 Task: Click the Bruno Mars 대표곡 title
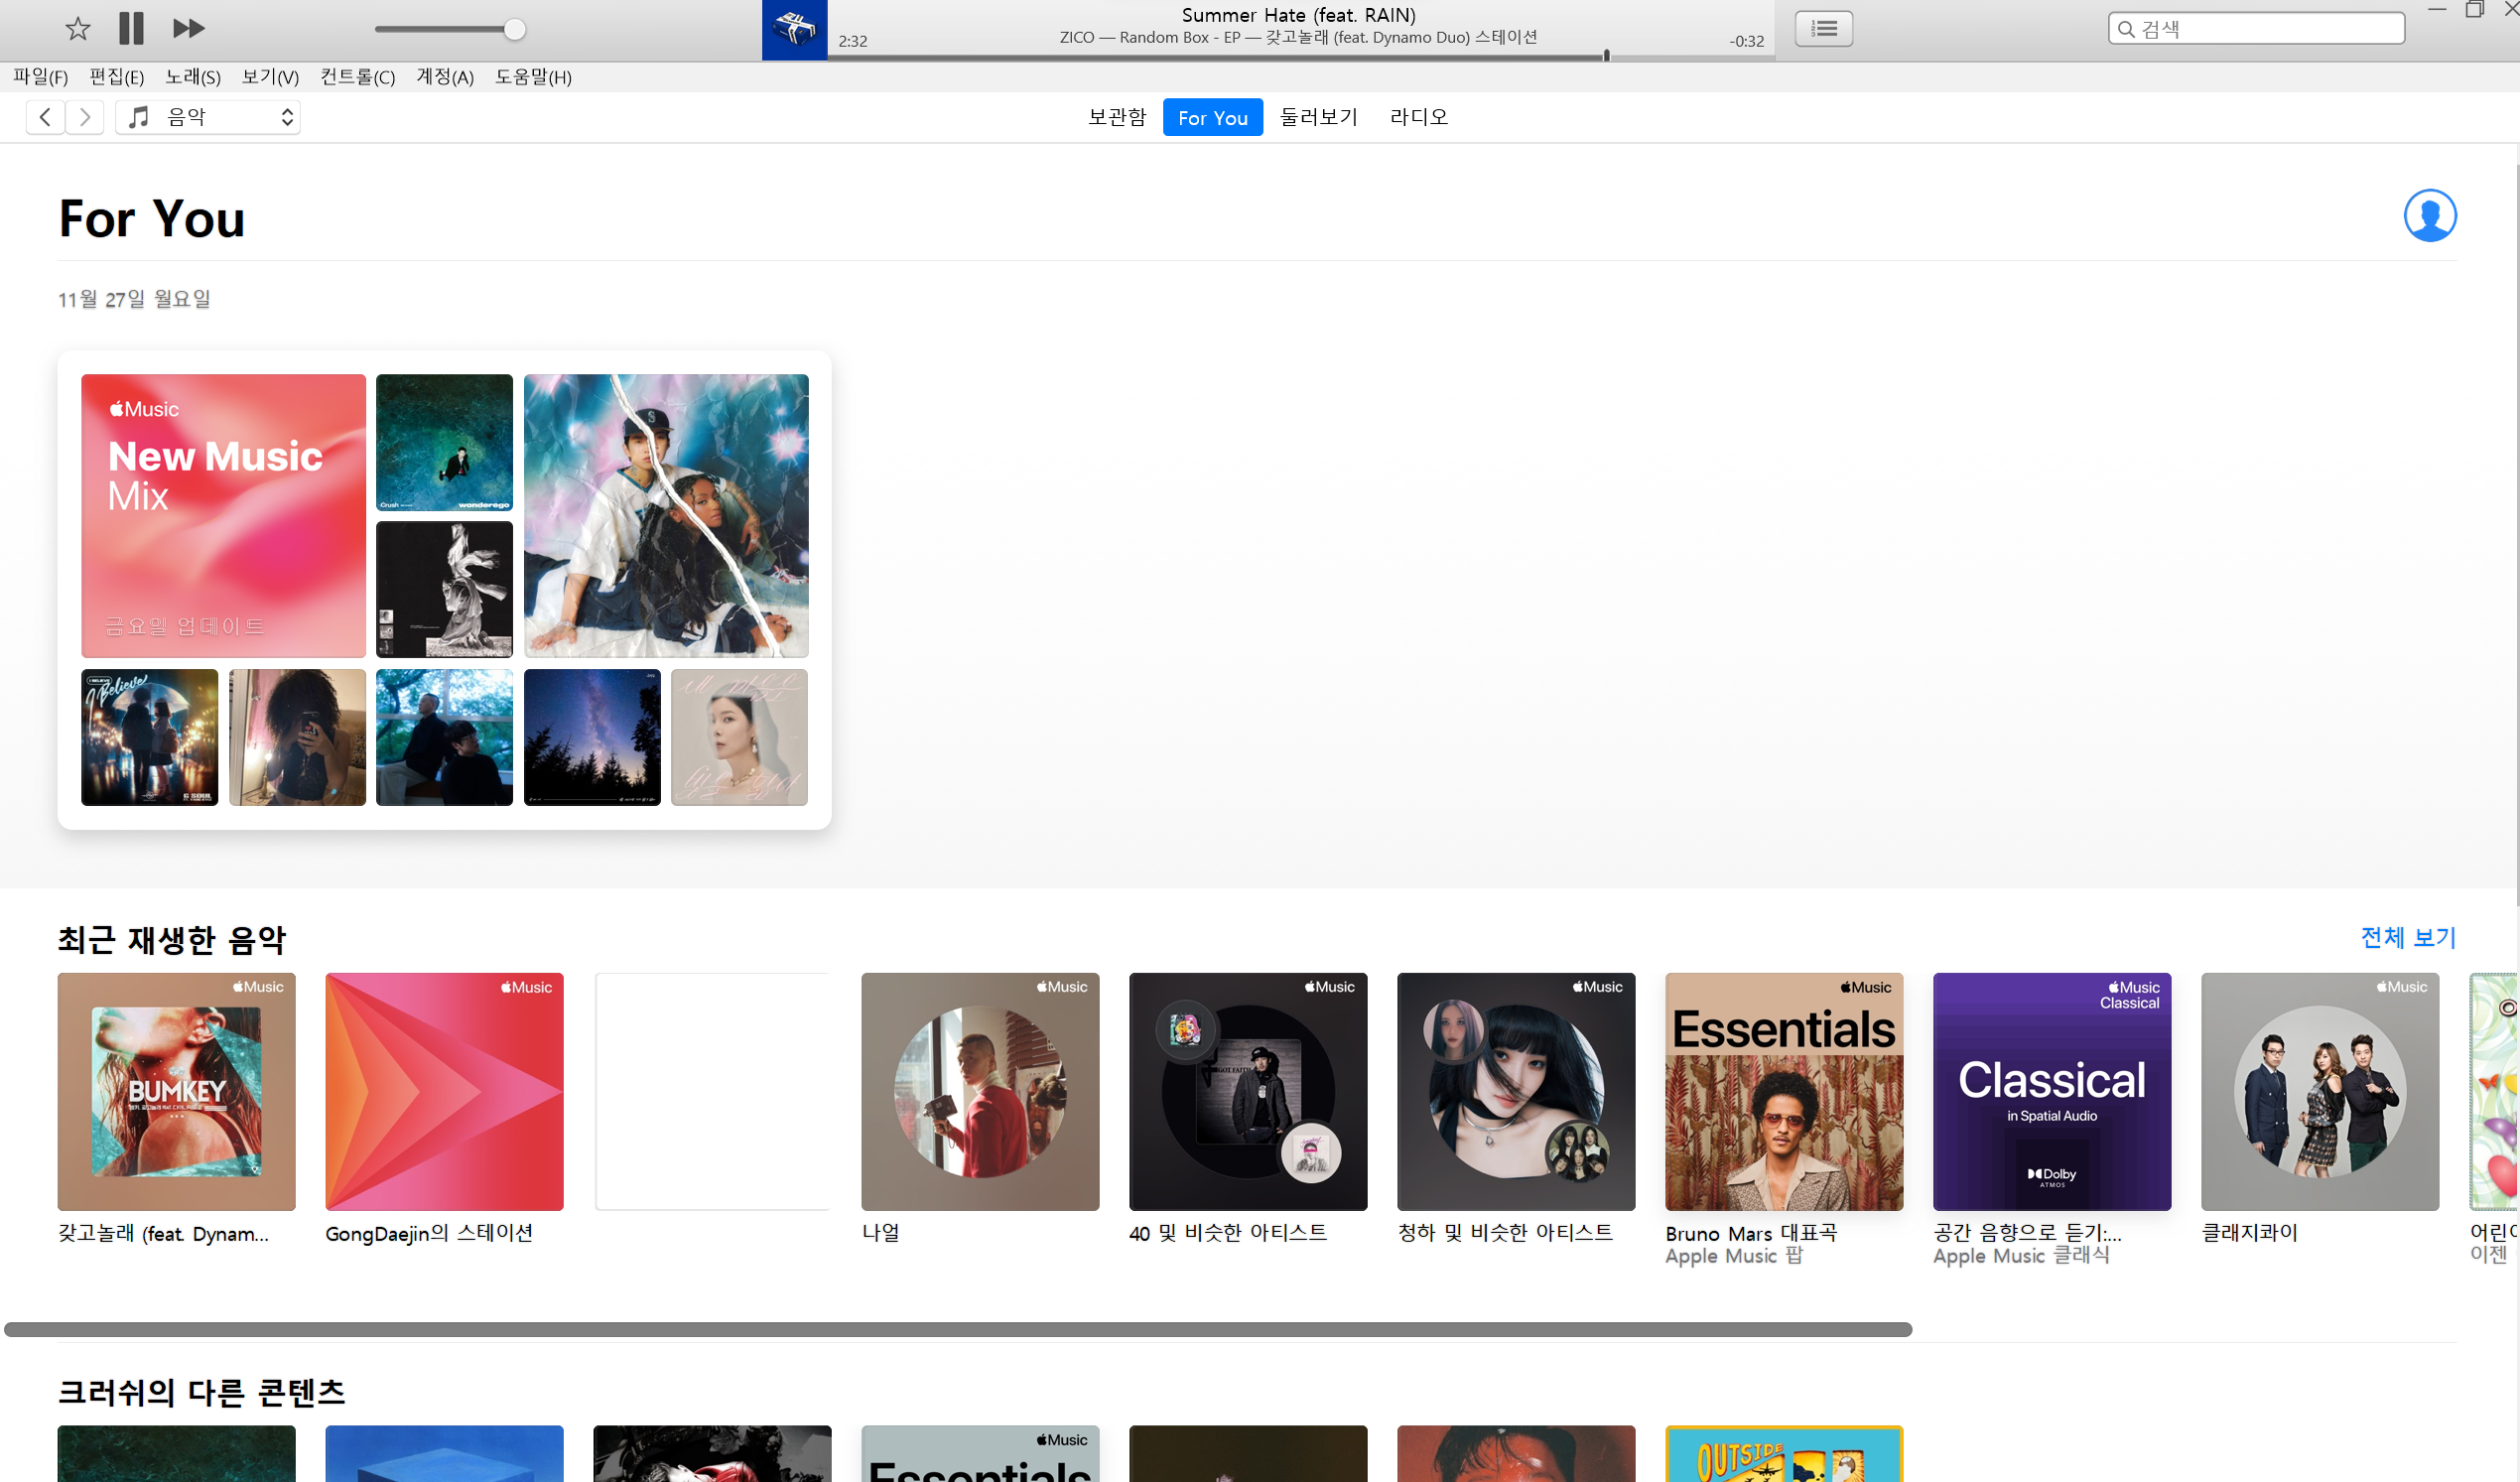(1751, 1233)
